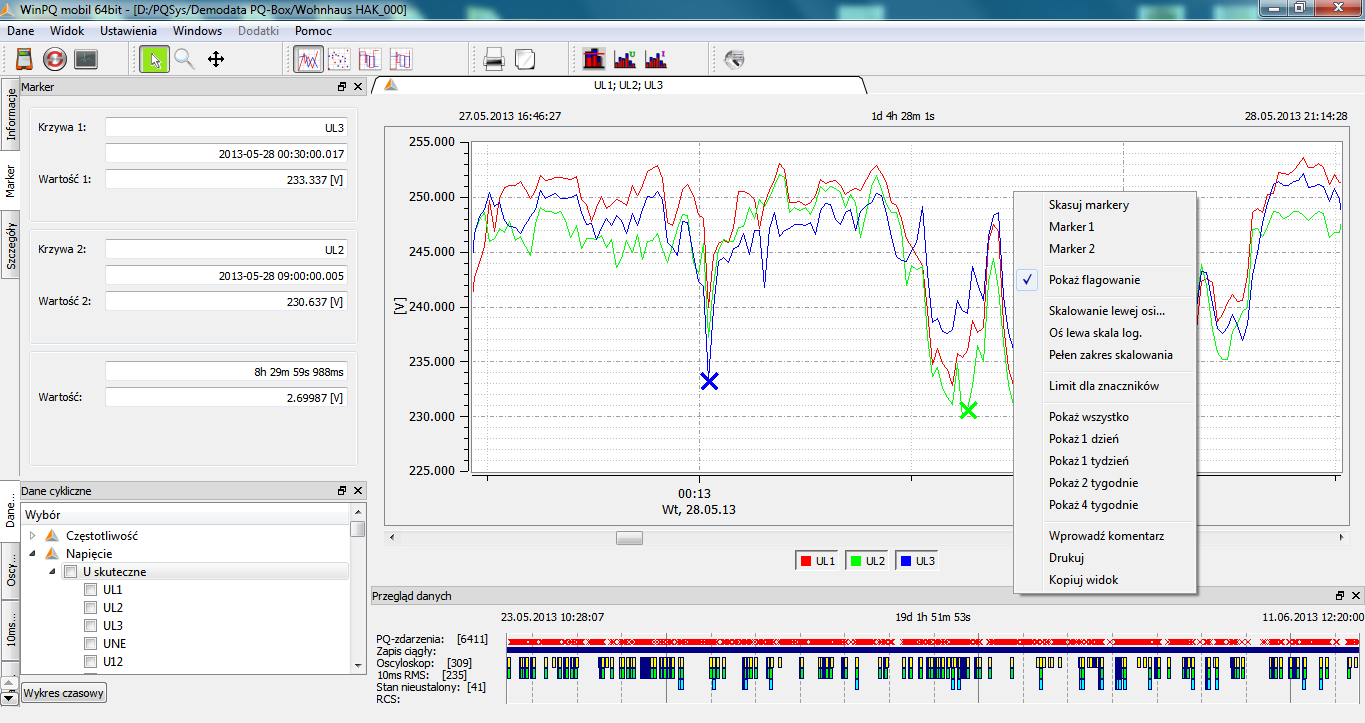Image resolution: width=1365 pixels, height=723 pixels.
Task: Close the Przegląd danych panel
Action: point(1356,595)
